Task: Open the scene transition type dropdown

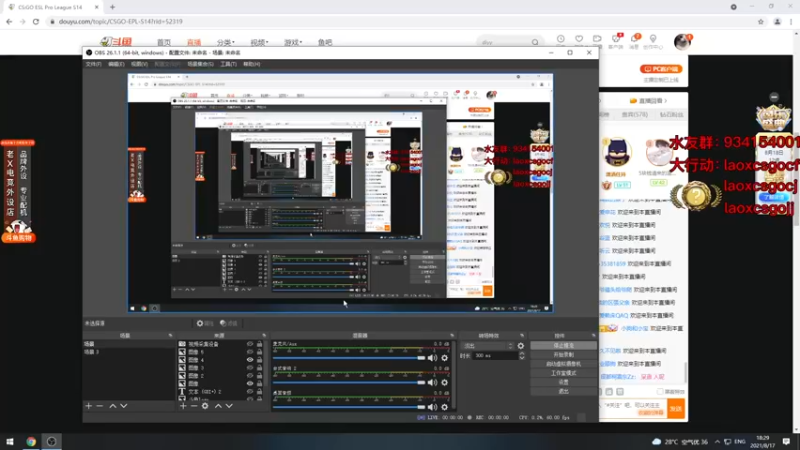Action: (487, 346)
